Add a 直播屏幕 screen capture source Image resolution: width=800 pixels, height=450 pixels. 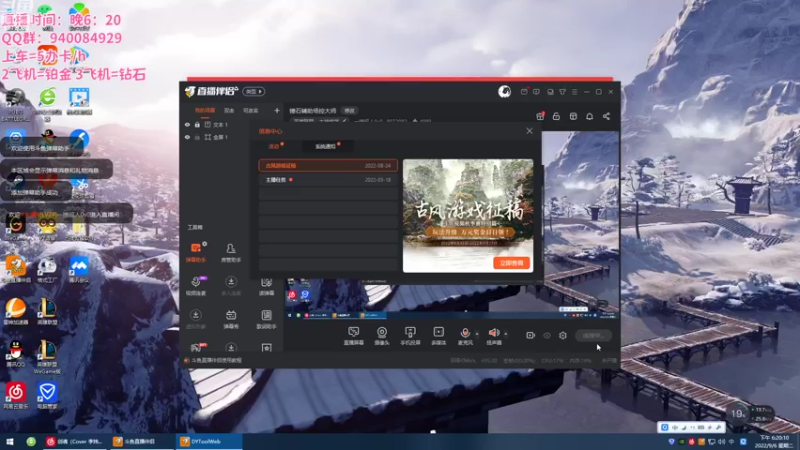click(354, 336)
